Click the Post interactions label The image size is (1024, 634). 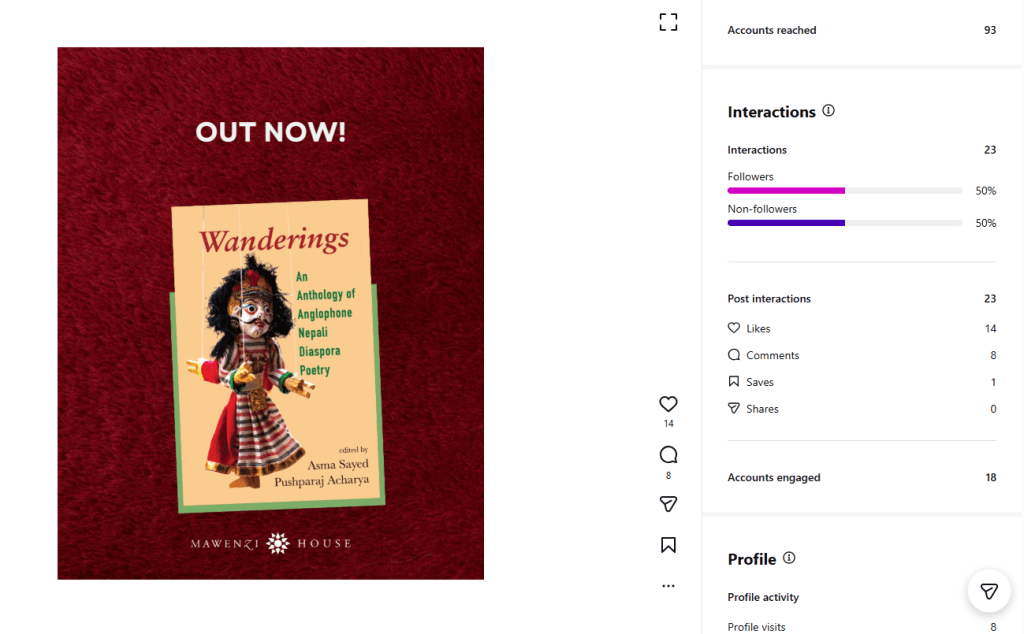tap(769, 298)
